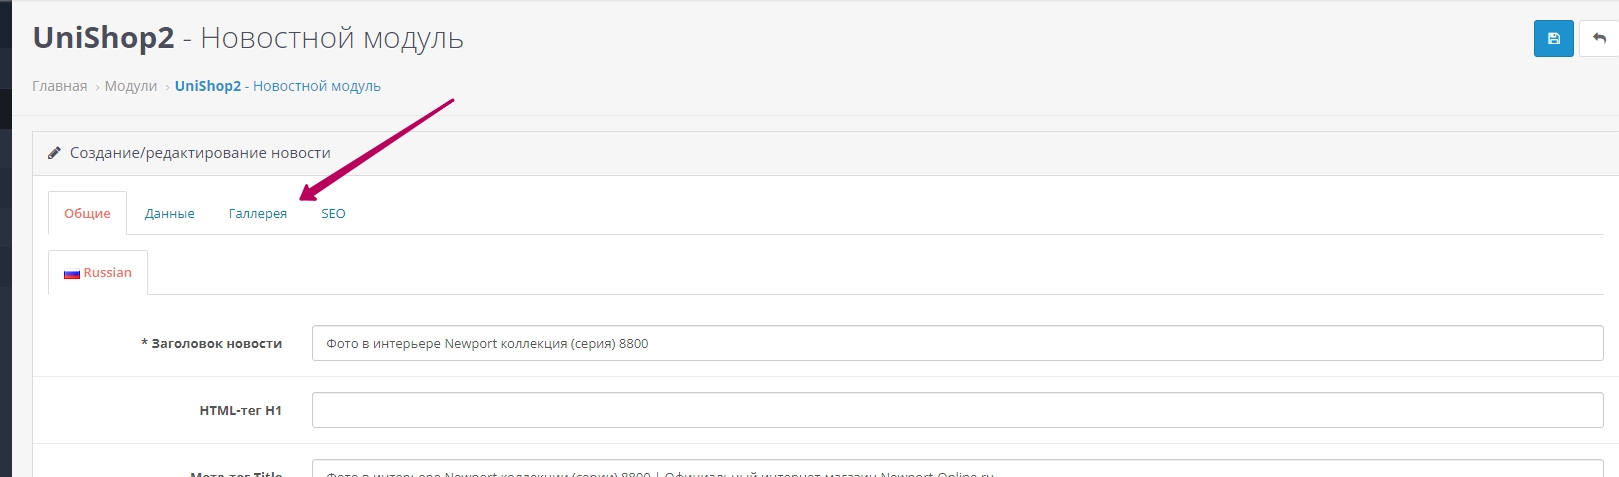Select the Russian language tab

(x=98, y=273)
